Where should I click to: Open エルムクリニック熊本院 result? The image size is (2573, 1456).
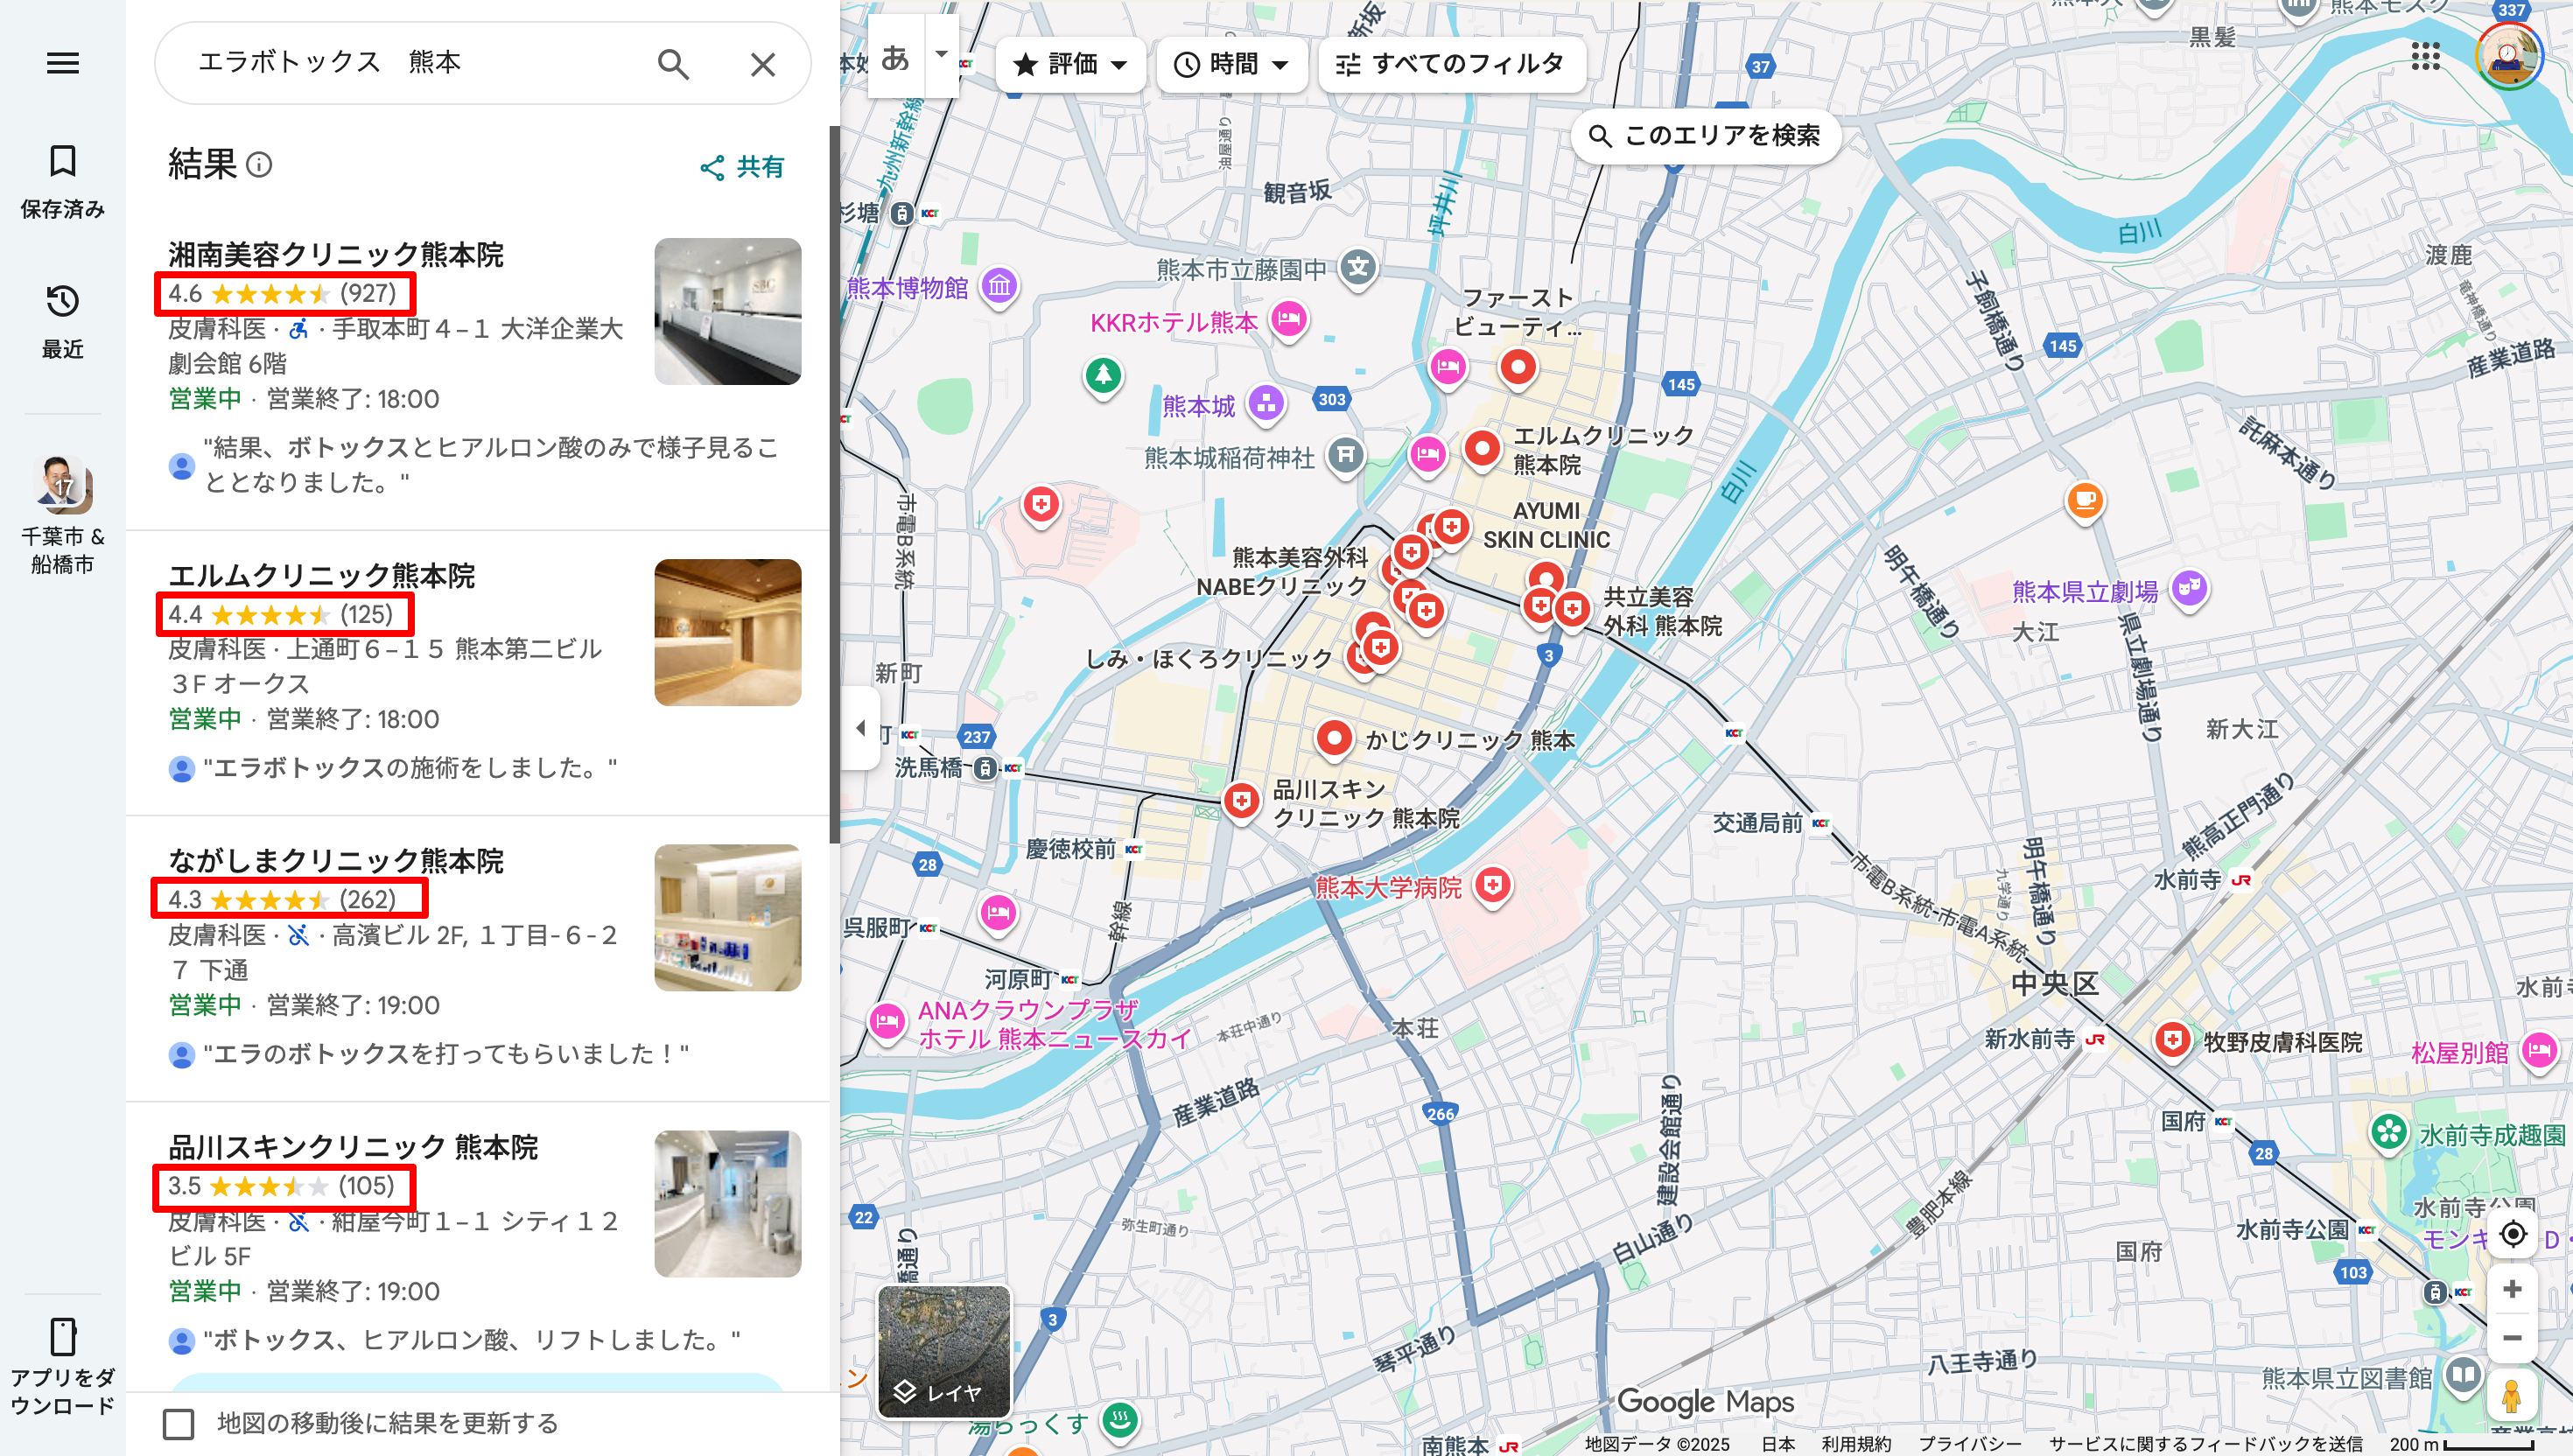click(321, 575)
